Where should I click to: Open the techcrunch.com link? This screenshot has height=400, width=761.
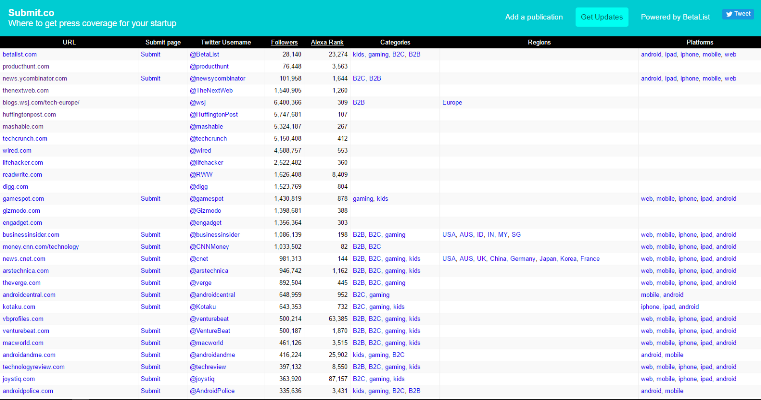pos(25,139)
